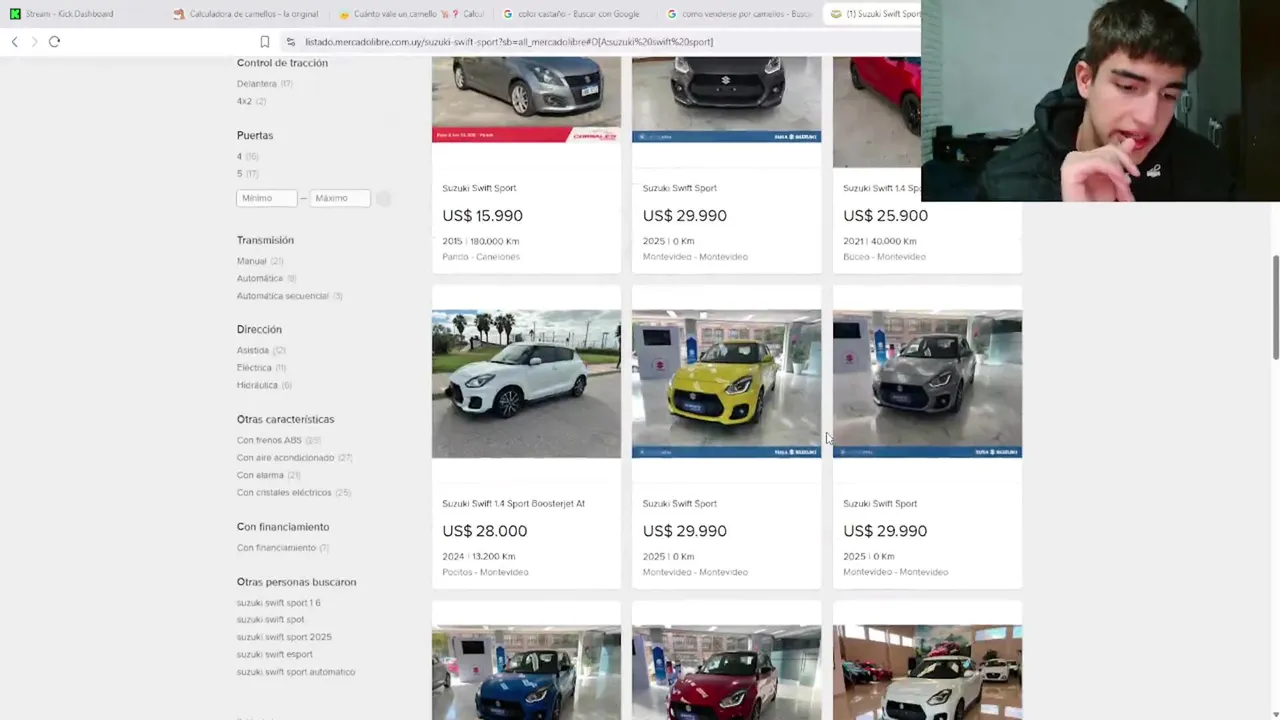The height and width of the screenshot is (720, 1280).
Task: Click the Pando - Canelones location text
Action: (481, 257)
